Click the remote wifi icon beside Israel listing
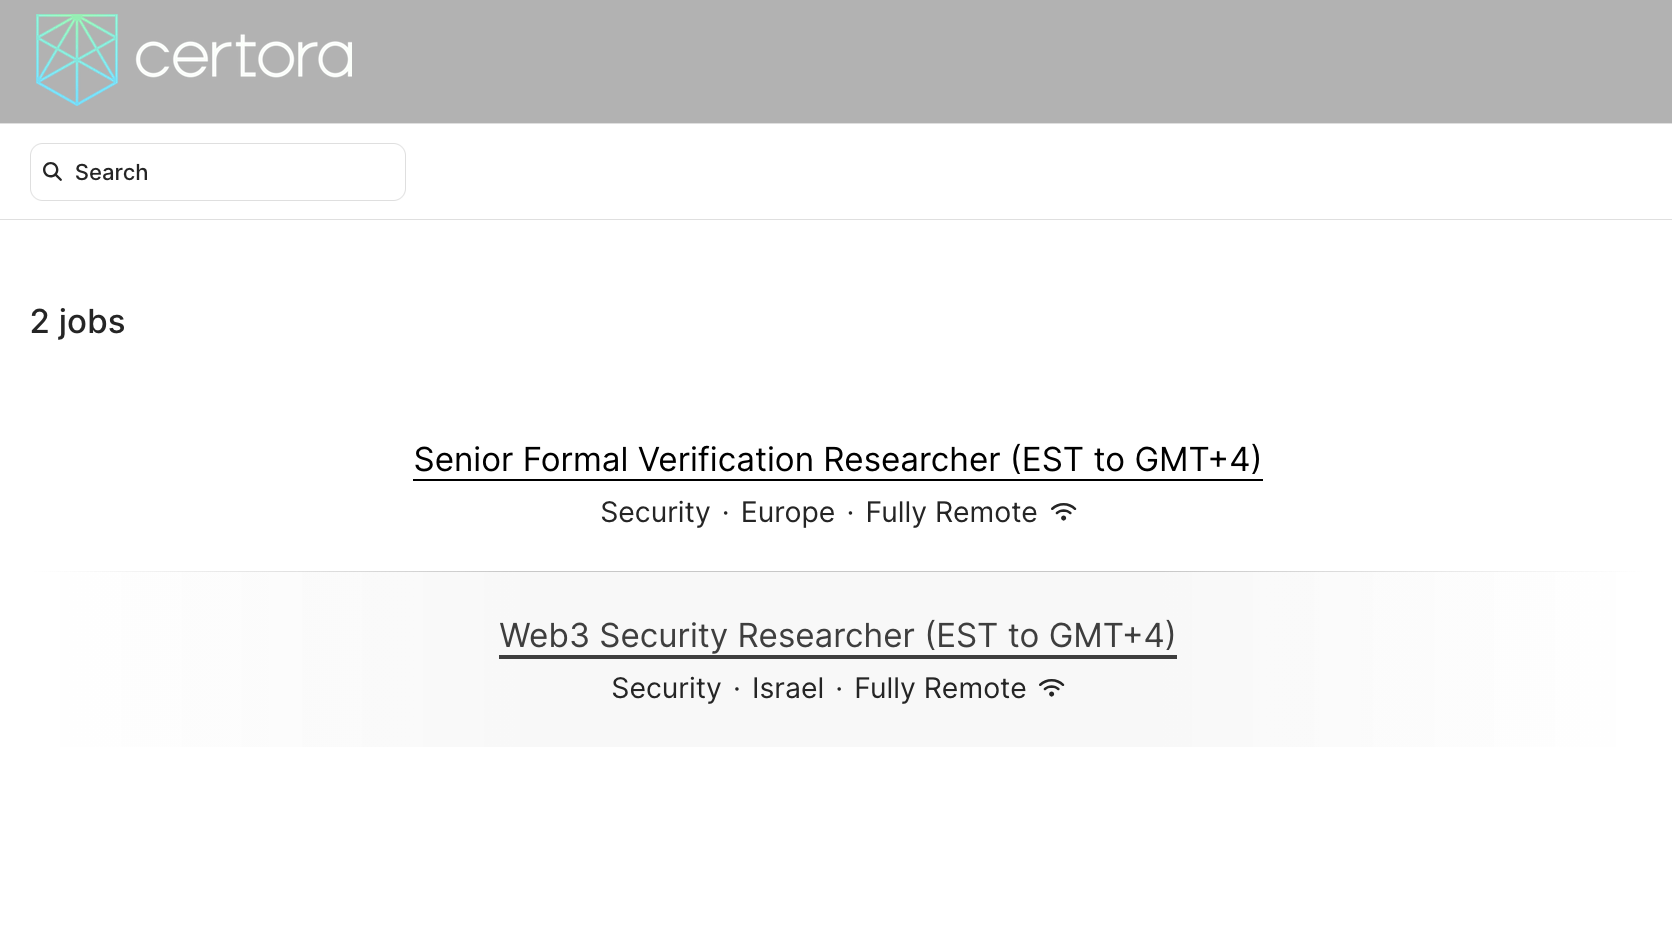 [x=1052, y=688]
